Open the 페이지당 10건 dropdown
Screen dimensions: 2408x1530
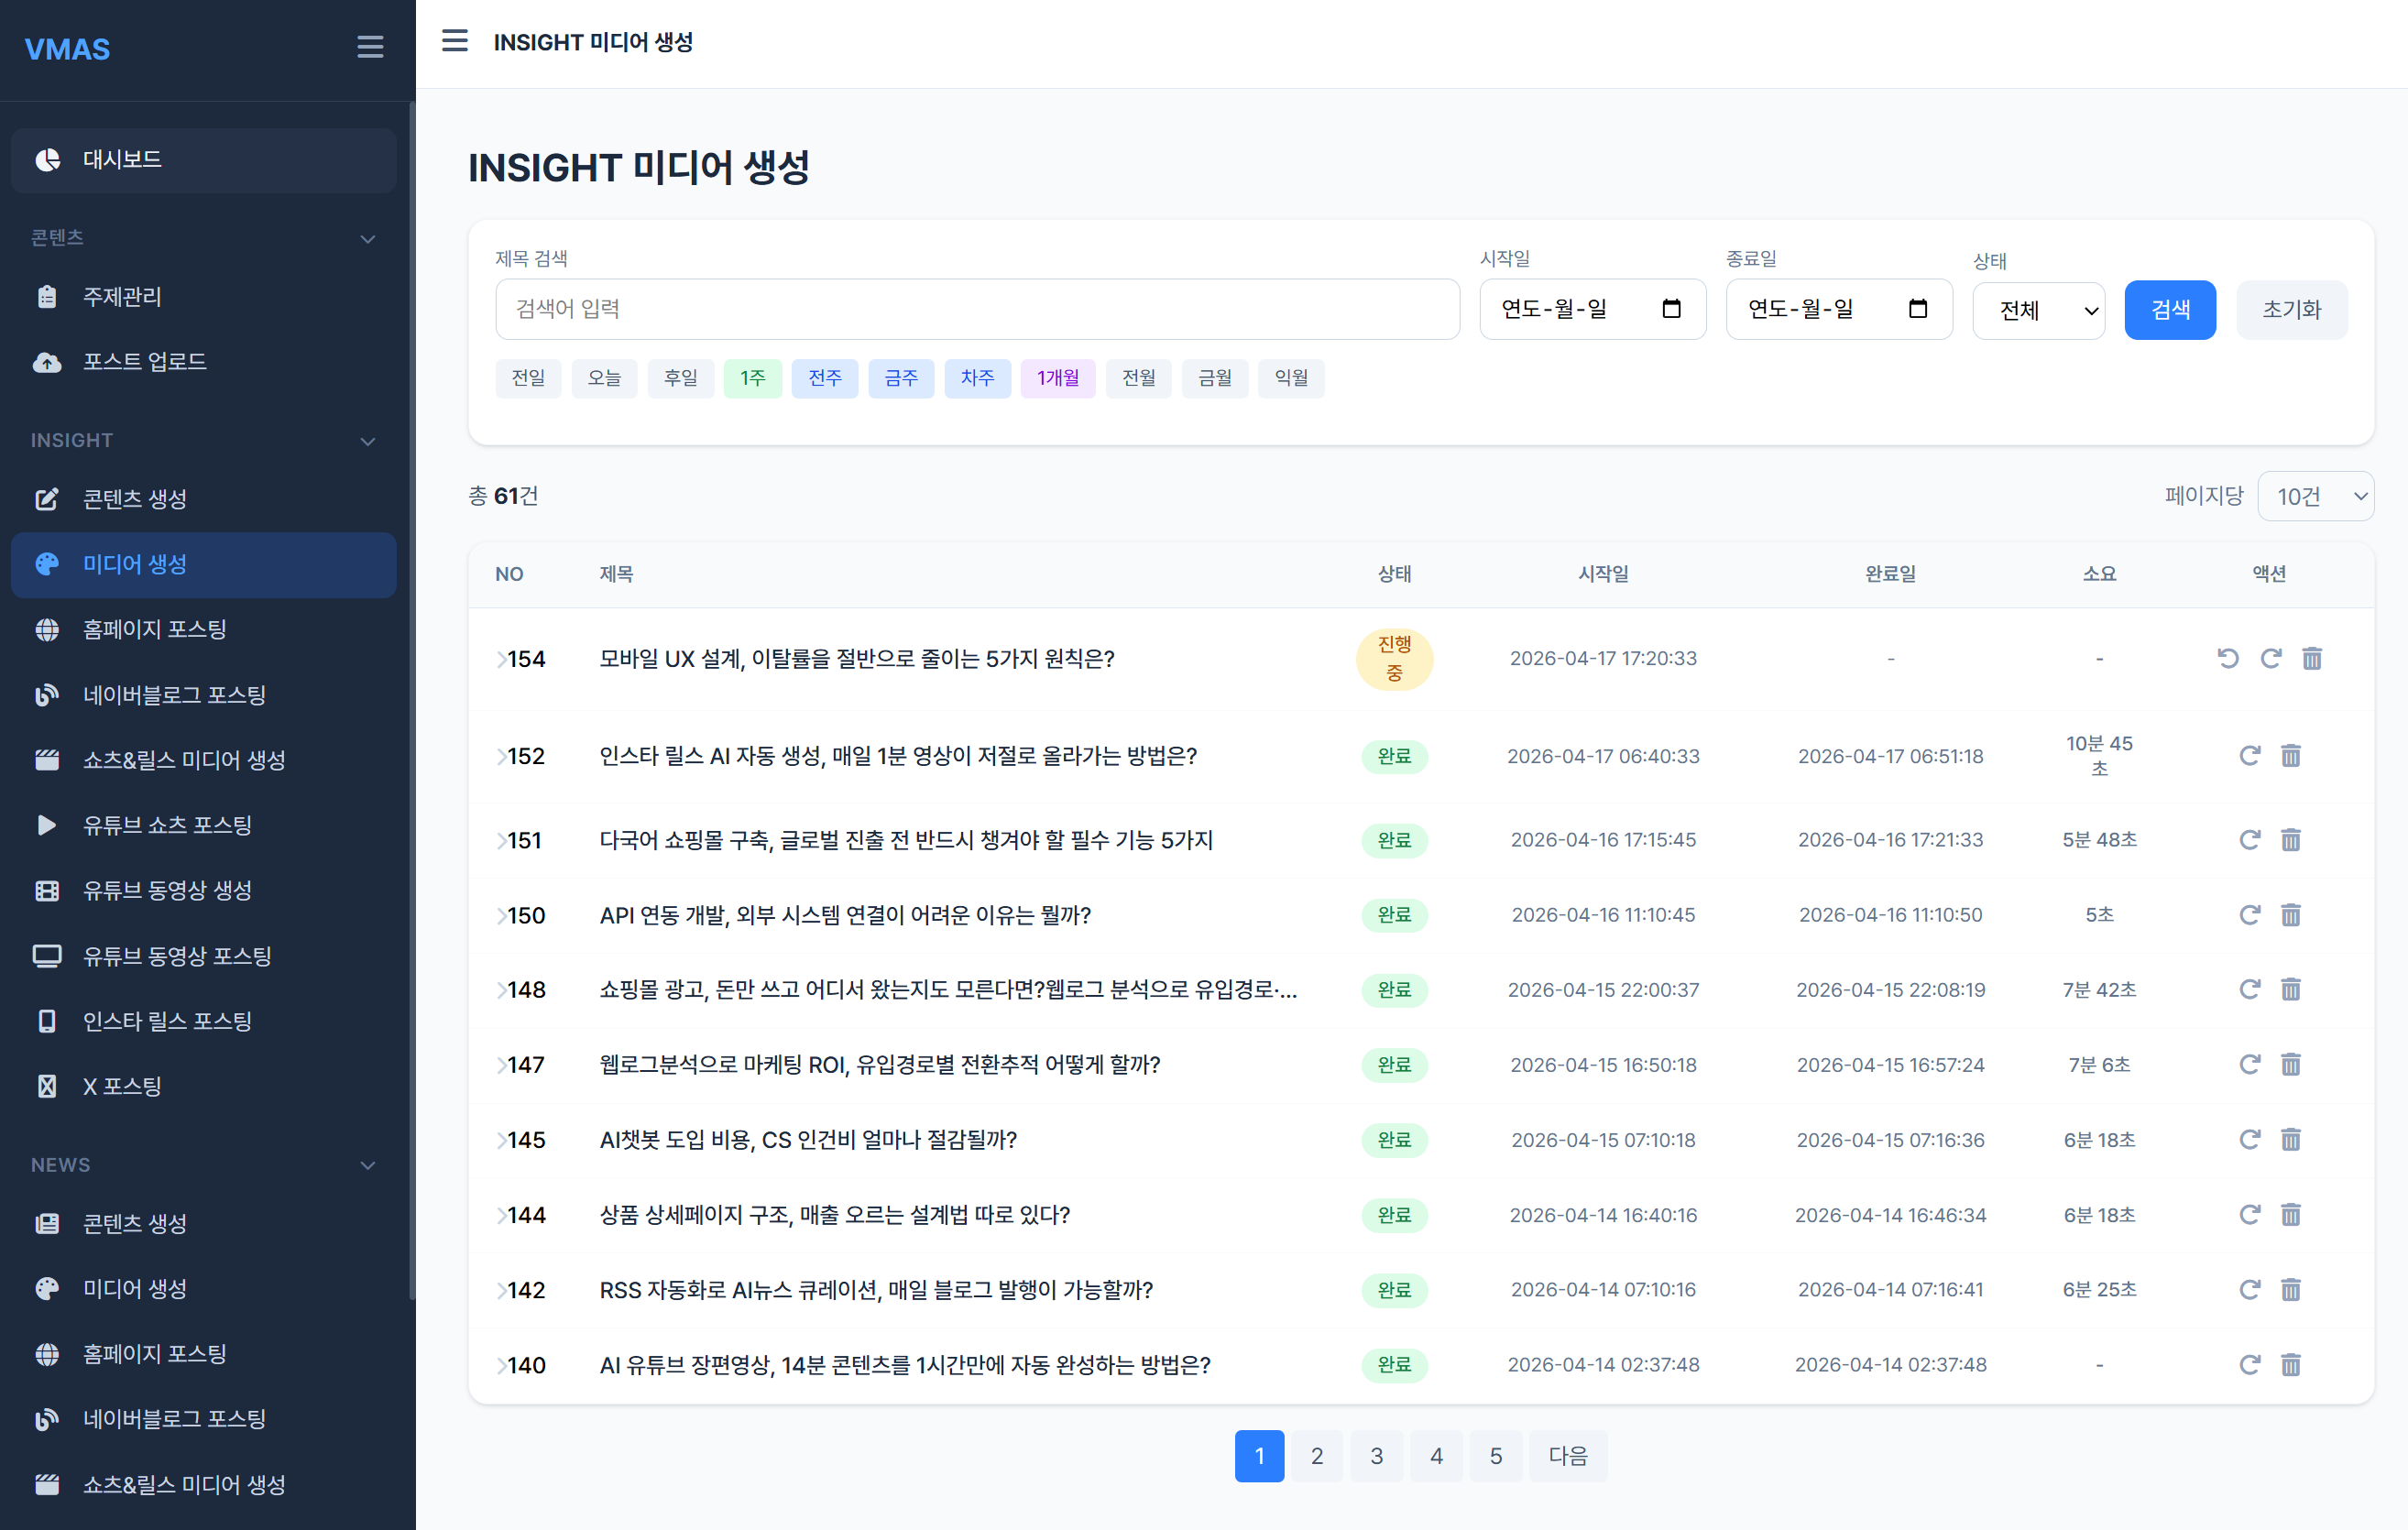click(x=2315, y=496)
